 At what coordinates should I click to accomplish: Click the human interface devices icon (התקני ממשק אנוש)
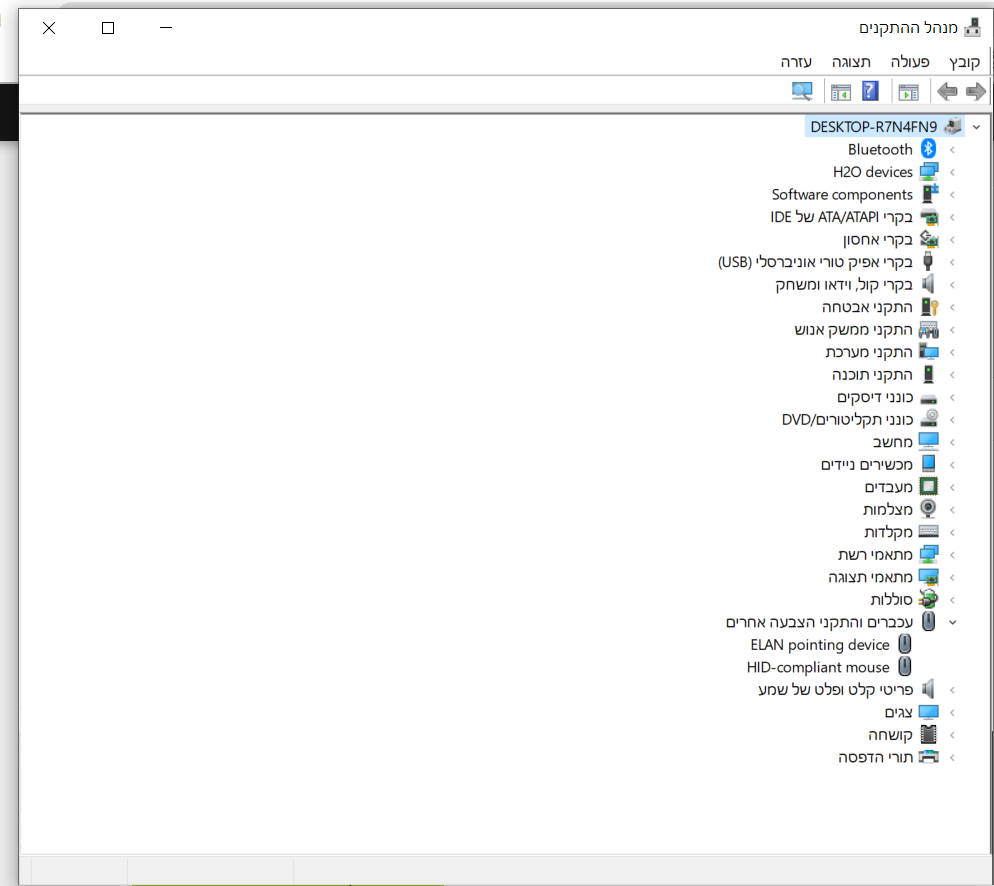pyautogui.click(x=929, y=330)
